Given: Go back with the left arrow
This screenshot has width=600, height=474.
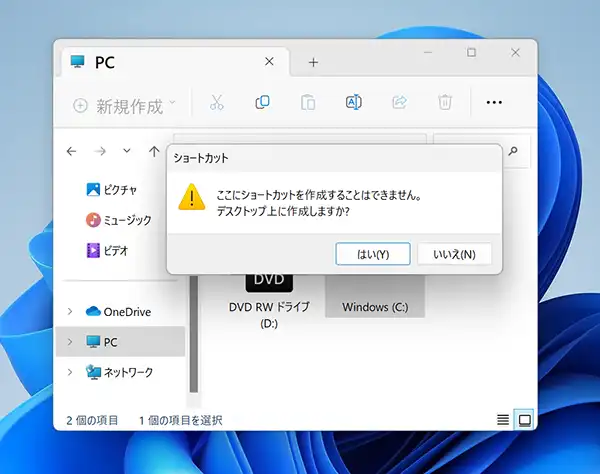Looking at the screenshot, I should pos(71,151).
